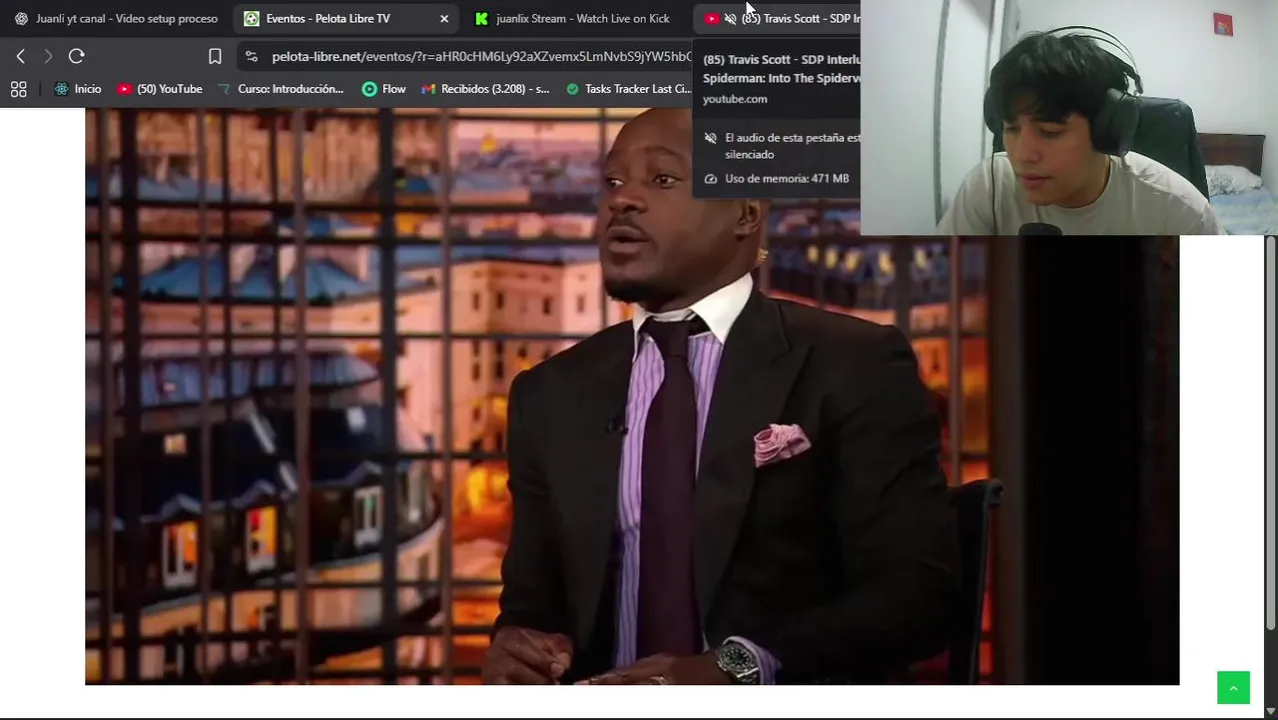This screenshot has width=1278, height=720.
Task: Open Curso: Introducción bookmark
Action: (281, 89)
